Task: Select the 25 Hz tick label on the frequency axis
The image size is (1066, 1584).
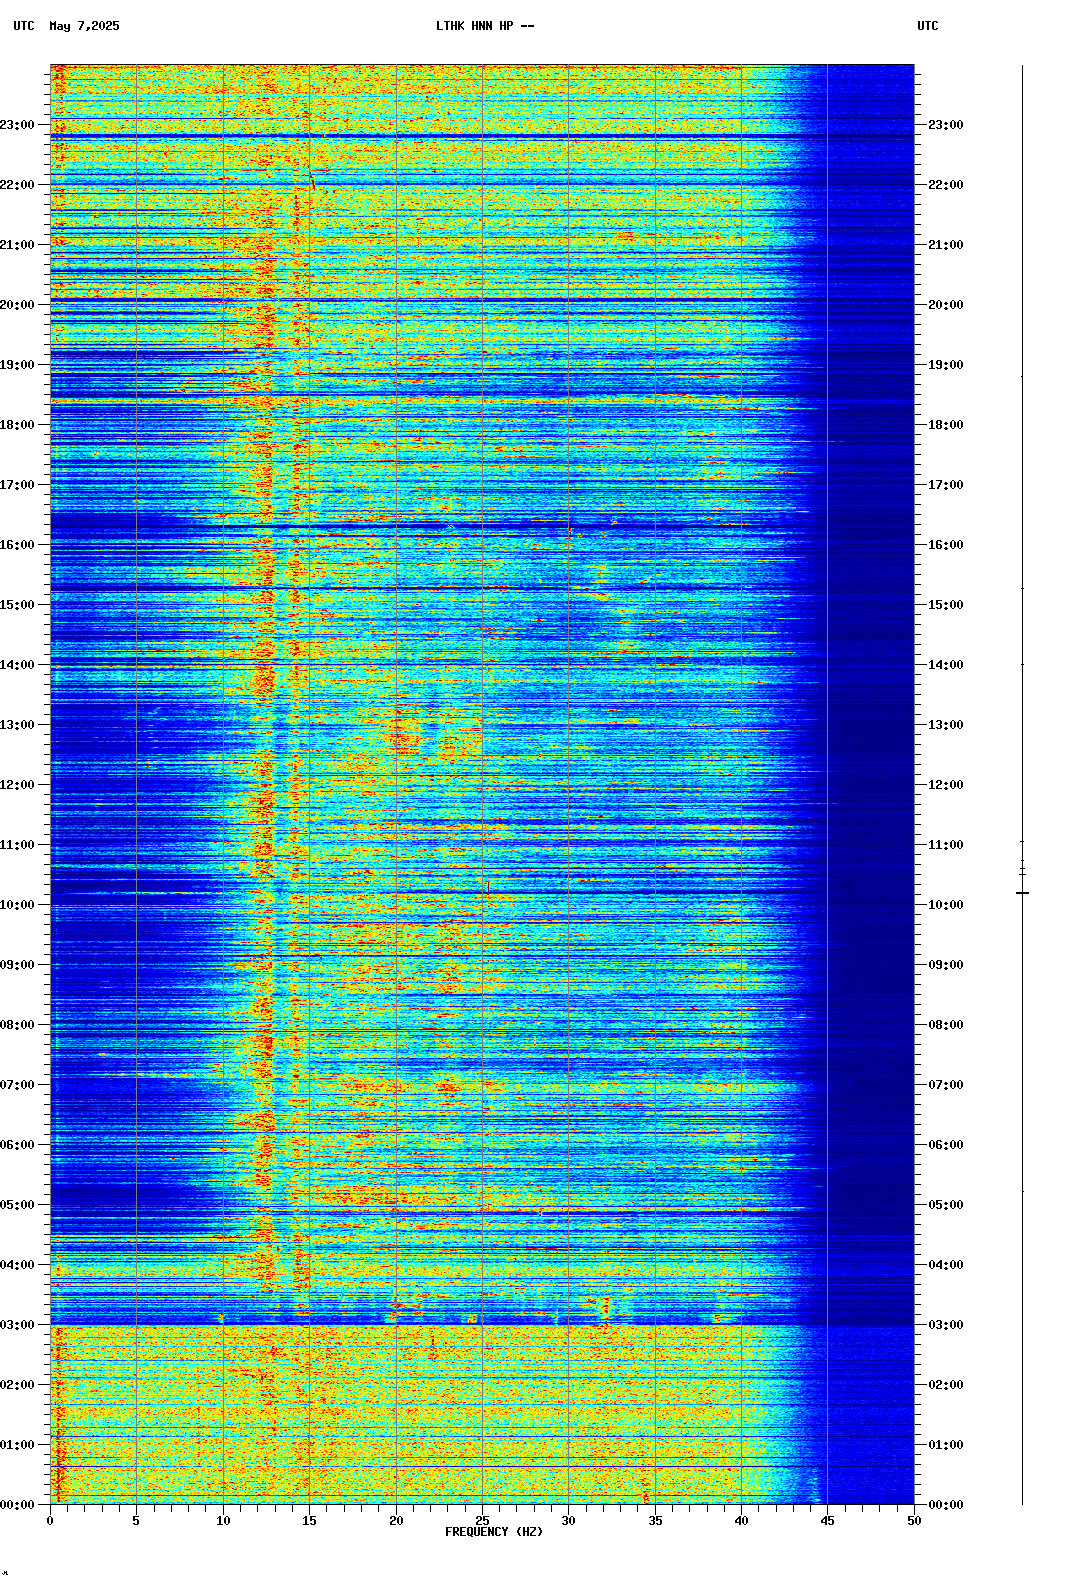Action: pos(482,1521)
